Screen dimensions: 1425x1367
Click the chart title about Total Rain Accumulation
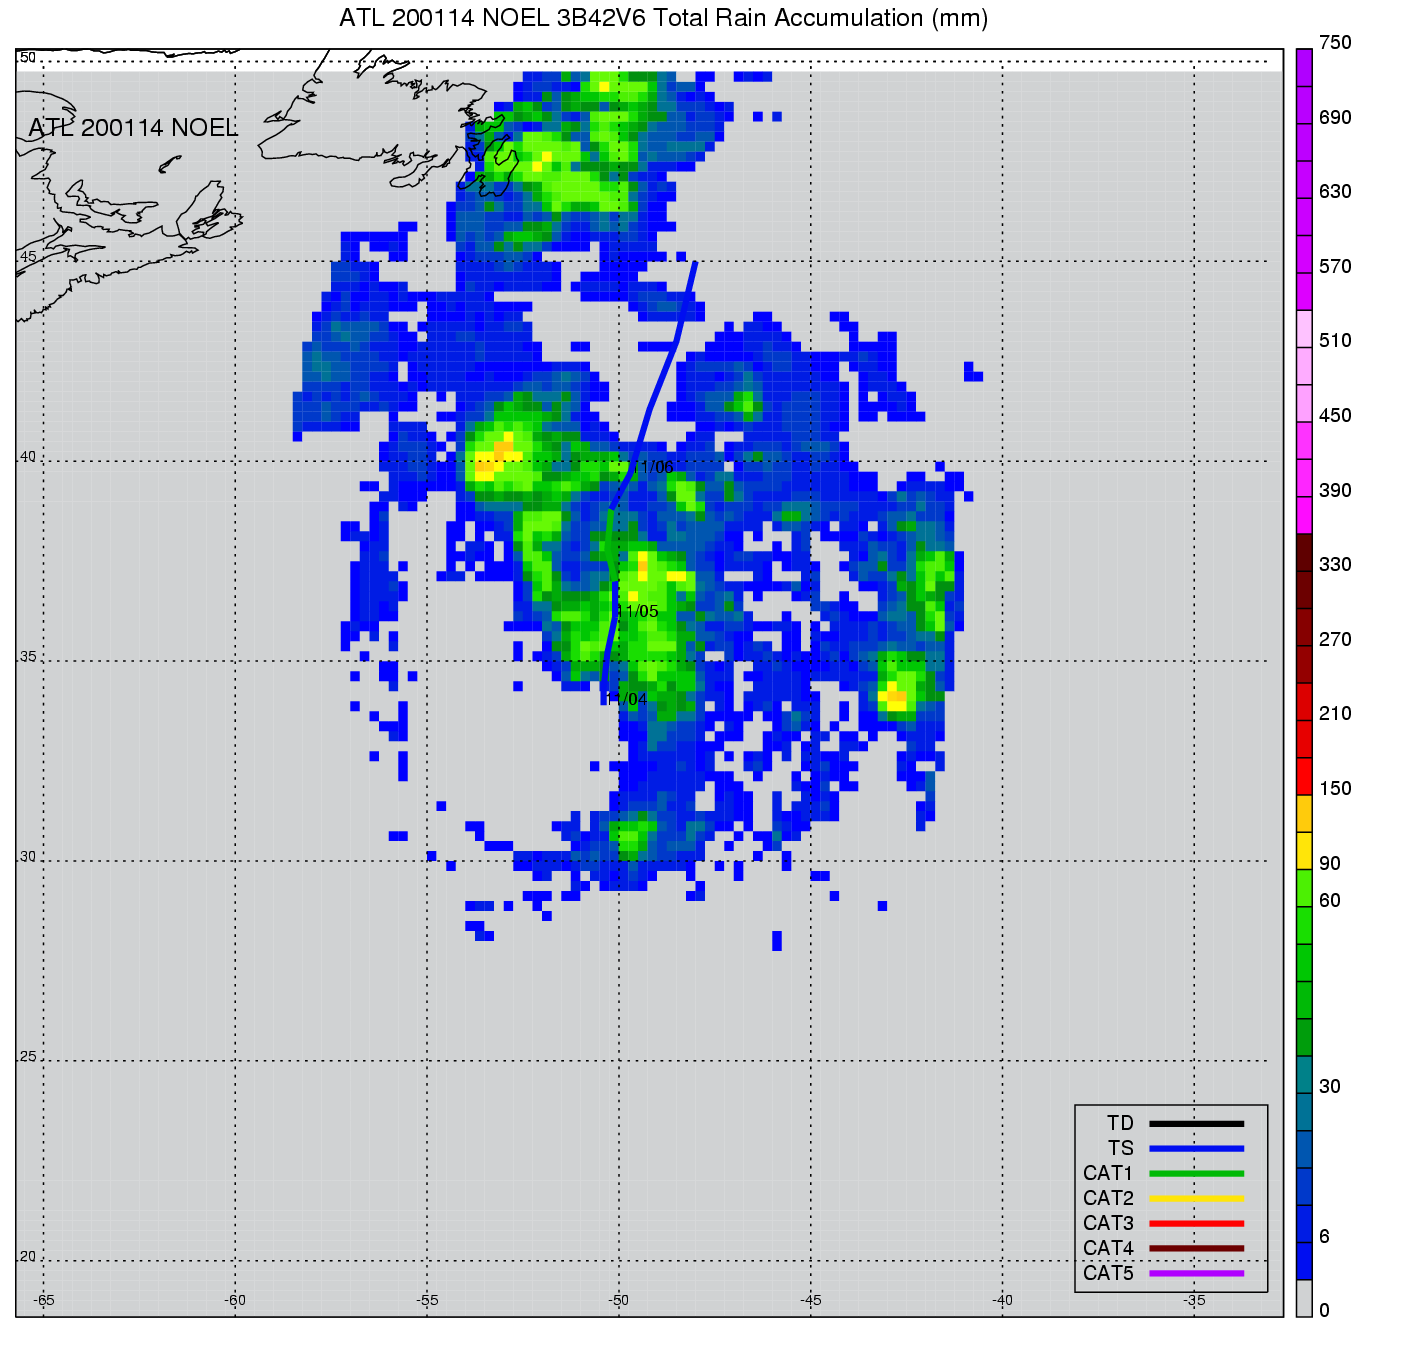tap(663, 18)
